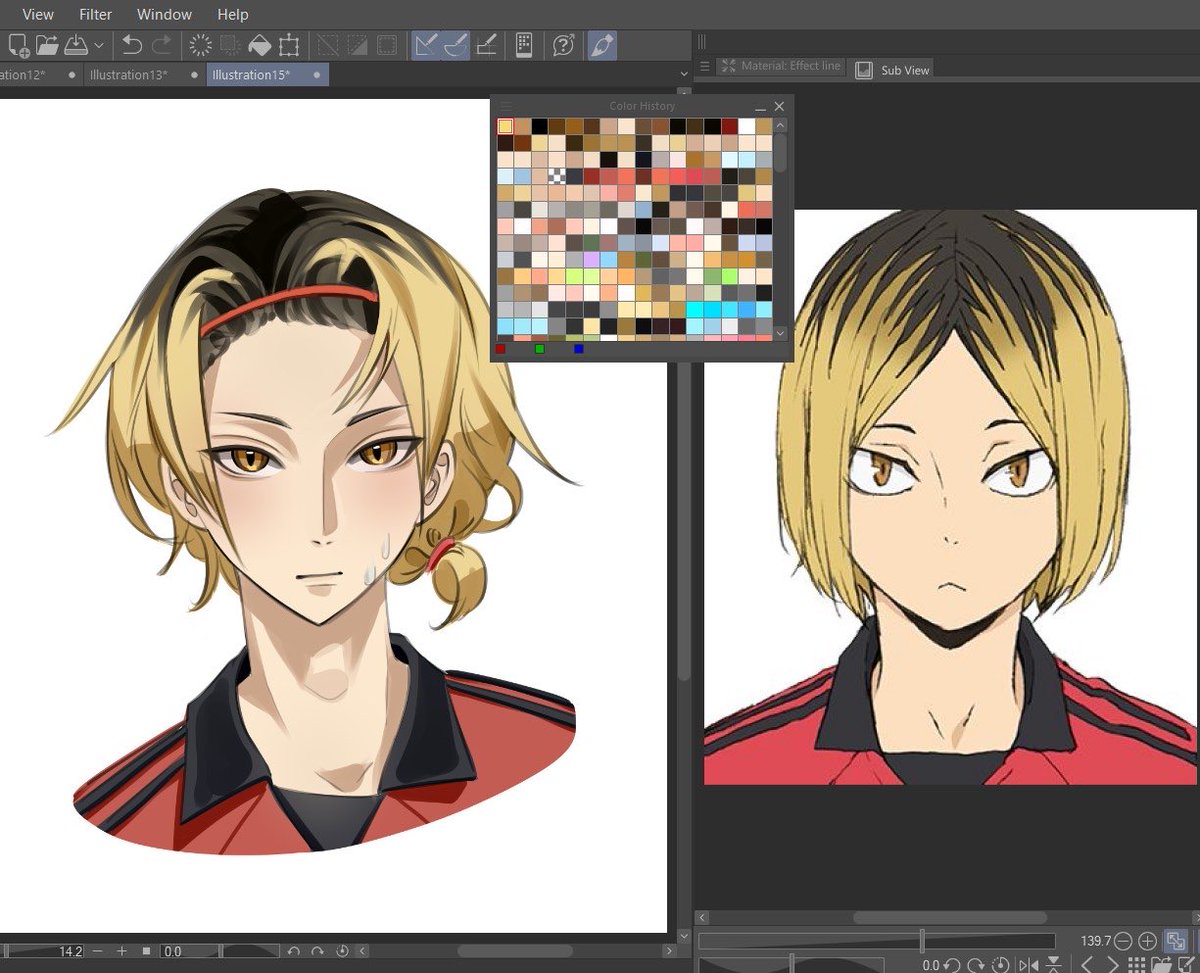Close the Color History panel
This screenshot has height=973, width=1200.
point(779,106)
